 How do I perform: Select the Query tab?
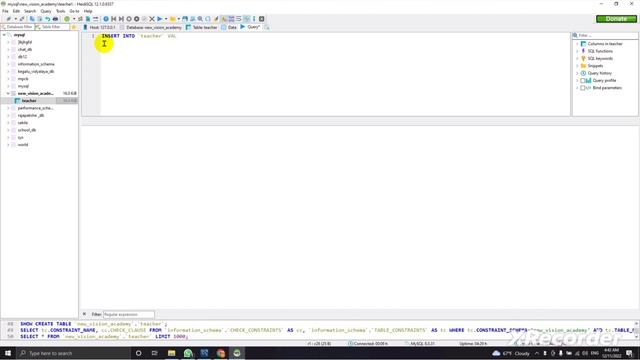[x=250, y=27]
